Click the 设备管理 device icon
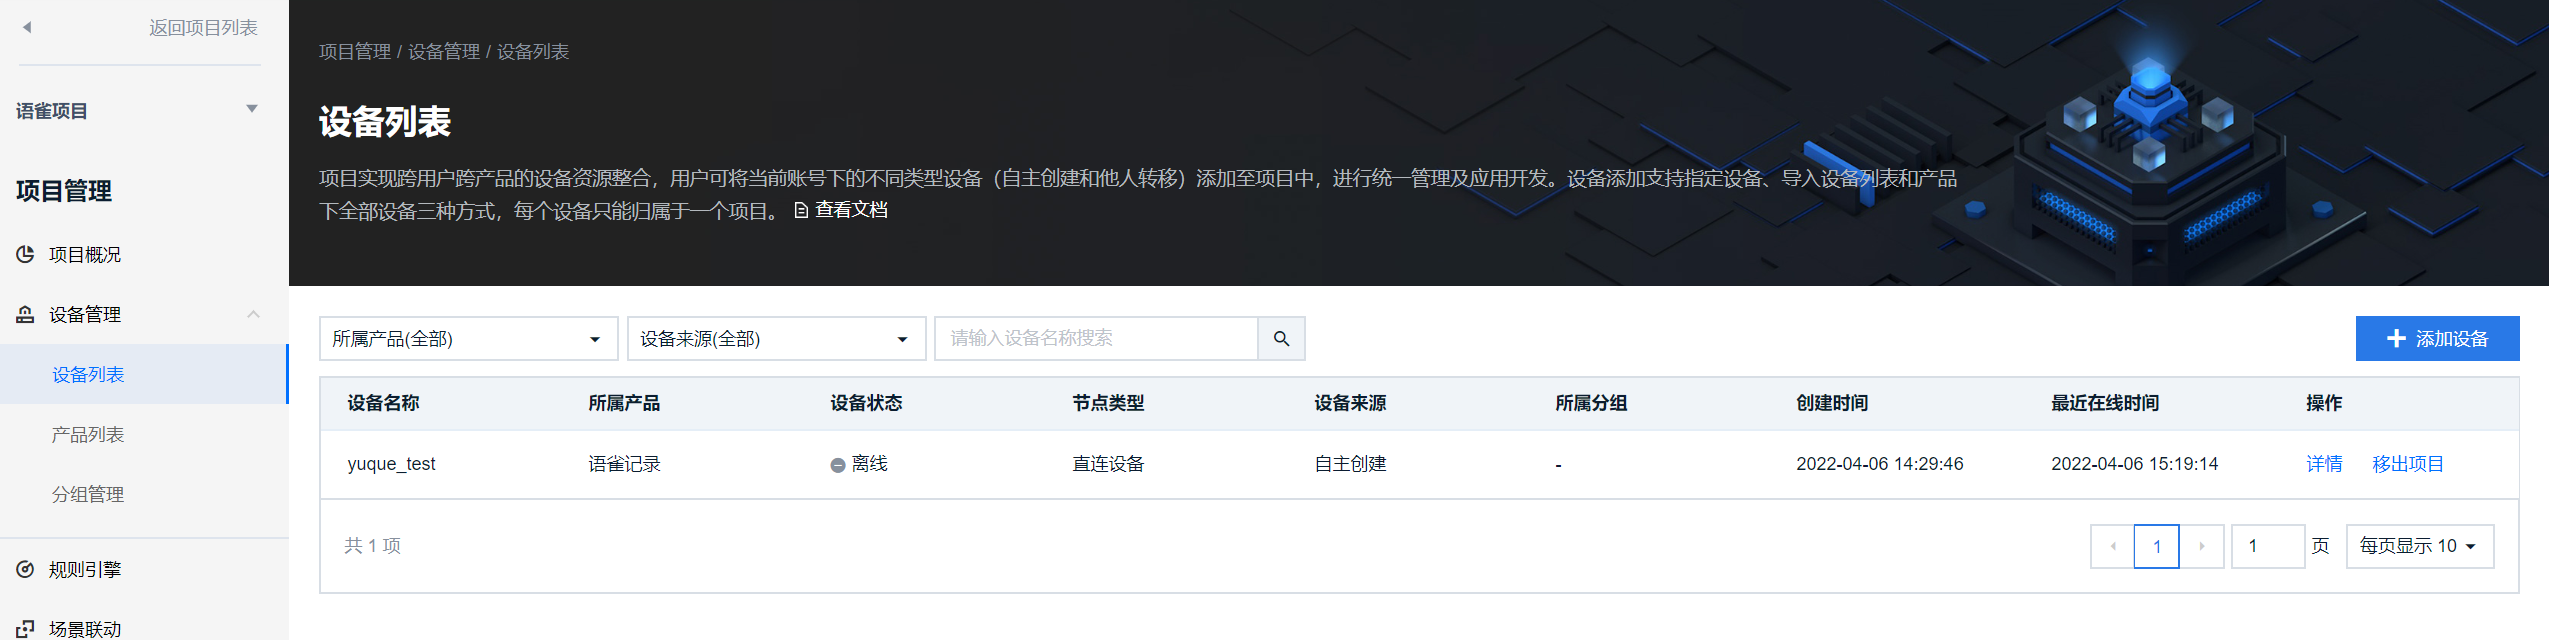Image resolution: width=2549 pixels, height=640 pixels. (x=26, y=314)
